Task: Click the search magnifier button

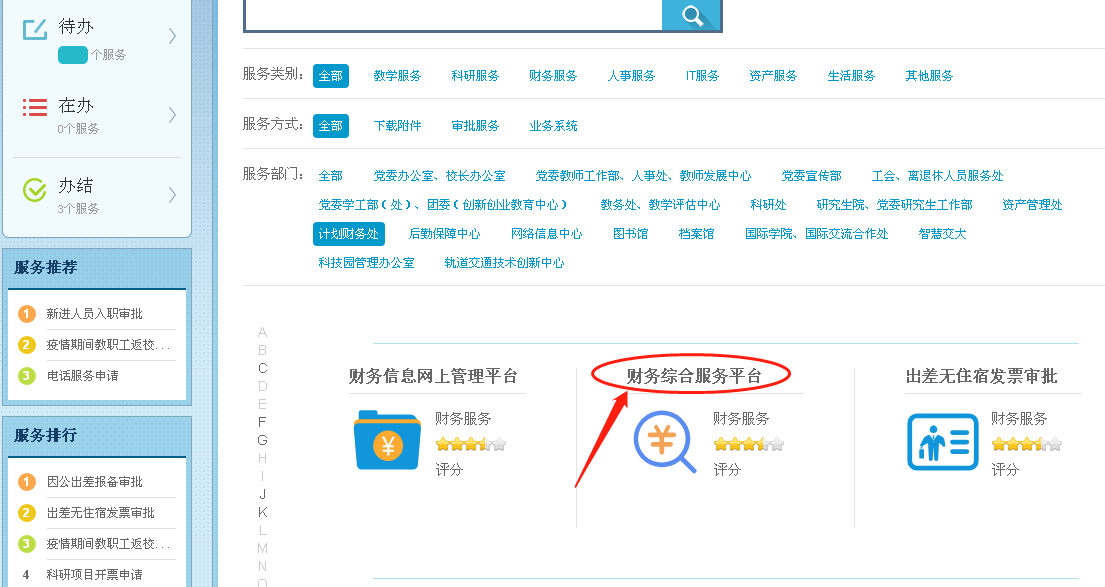Action: (x=692, y=16)
